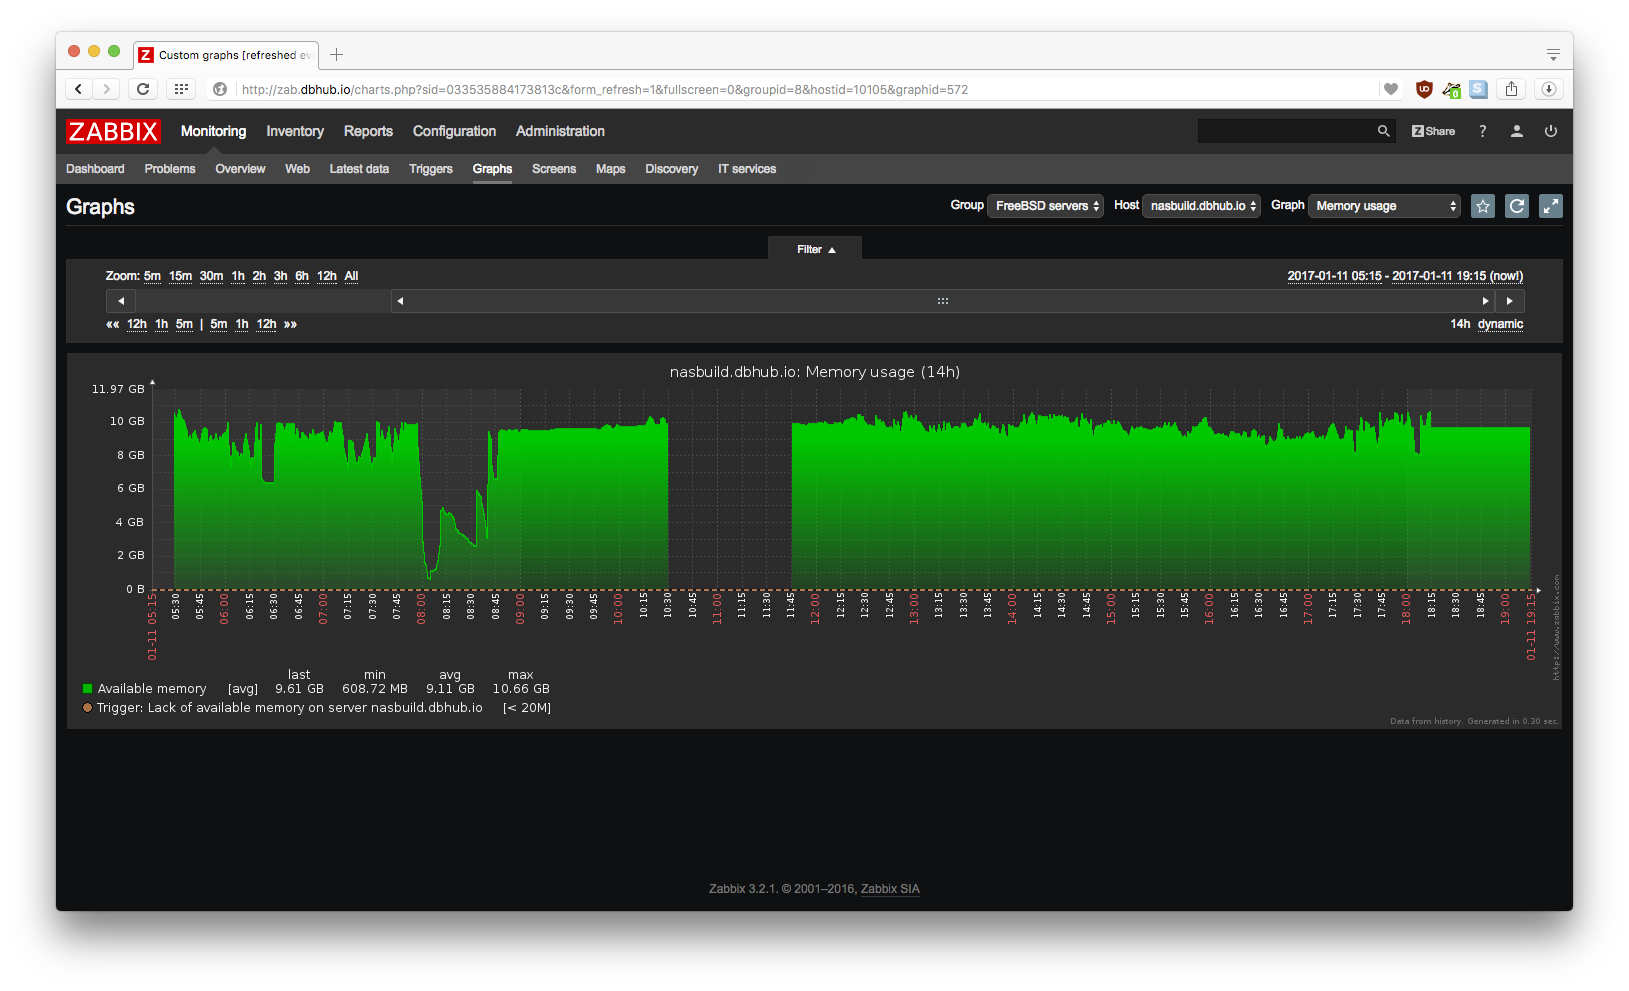Follow the Zabbix SIA footer link
The width and height of the screenshot is (1629, 991).
(889, 889)
